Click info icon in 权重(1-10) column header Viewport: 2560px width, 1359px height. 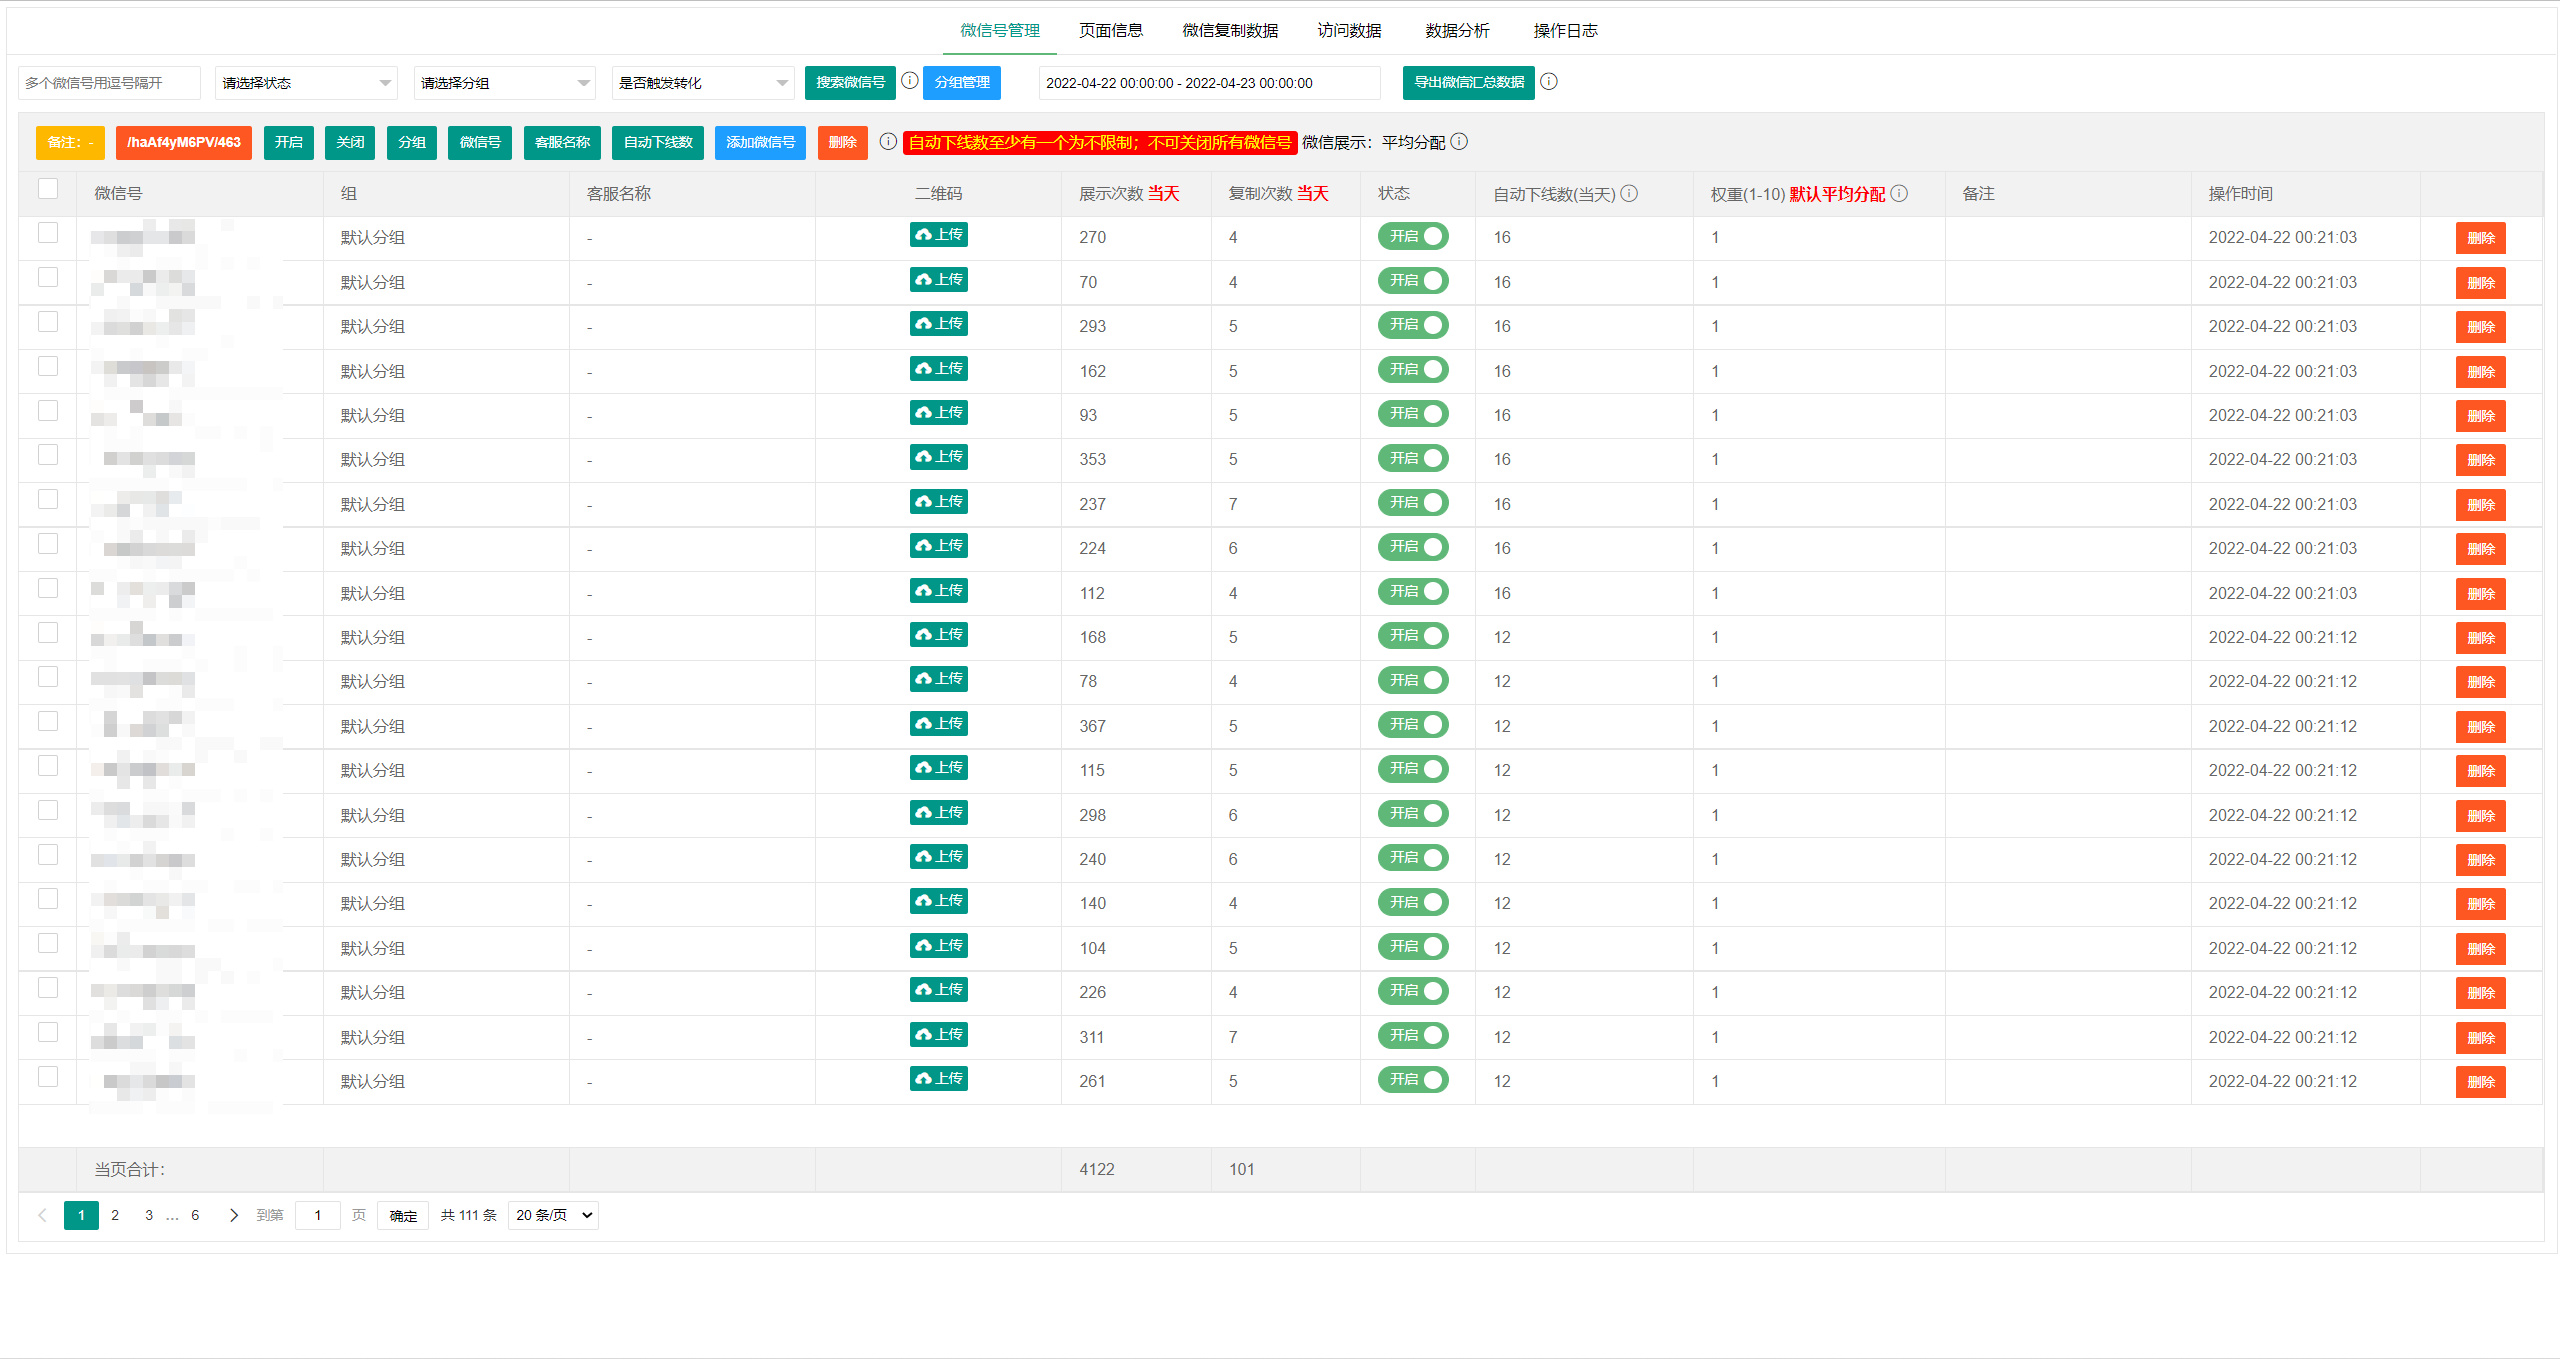(x=1899, y=193)
